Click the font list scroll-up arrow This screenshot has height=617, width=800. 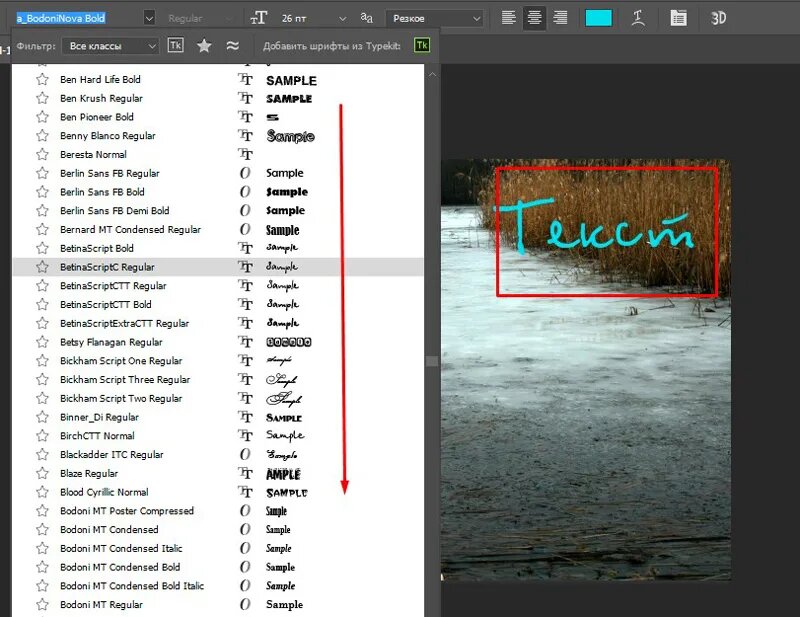click(x=432, y=75)
